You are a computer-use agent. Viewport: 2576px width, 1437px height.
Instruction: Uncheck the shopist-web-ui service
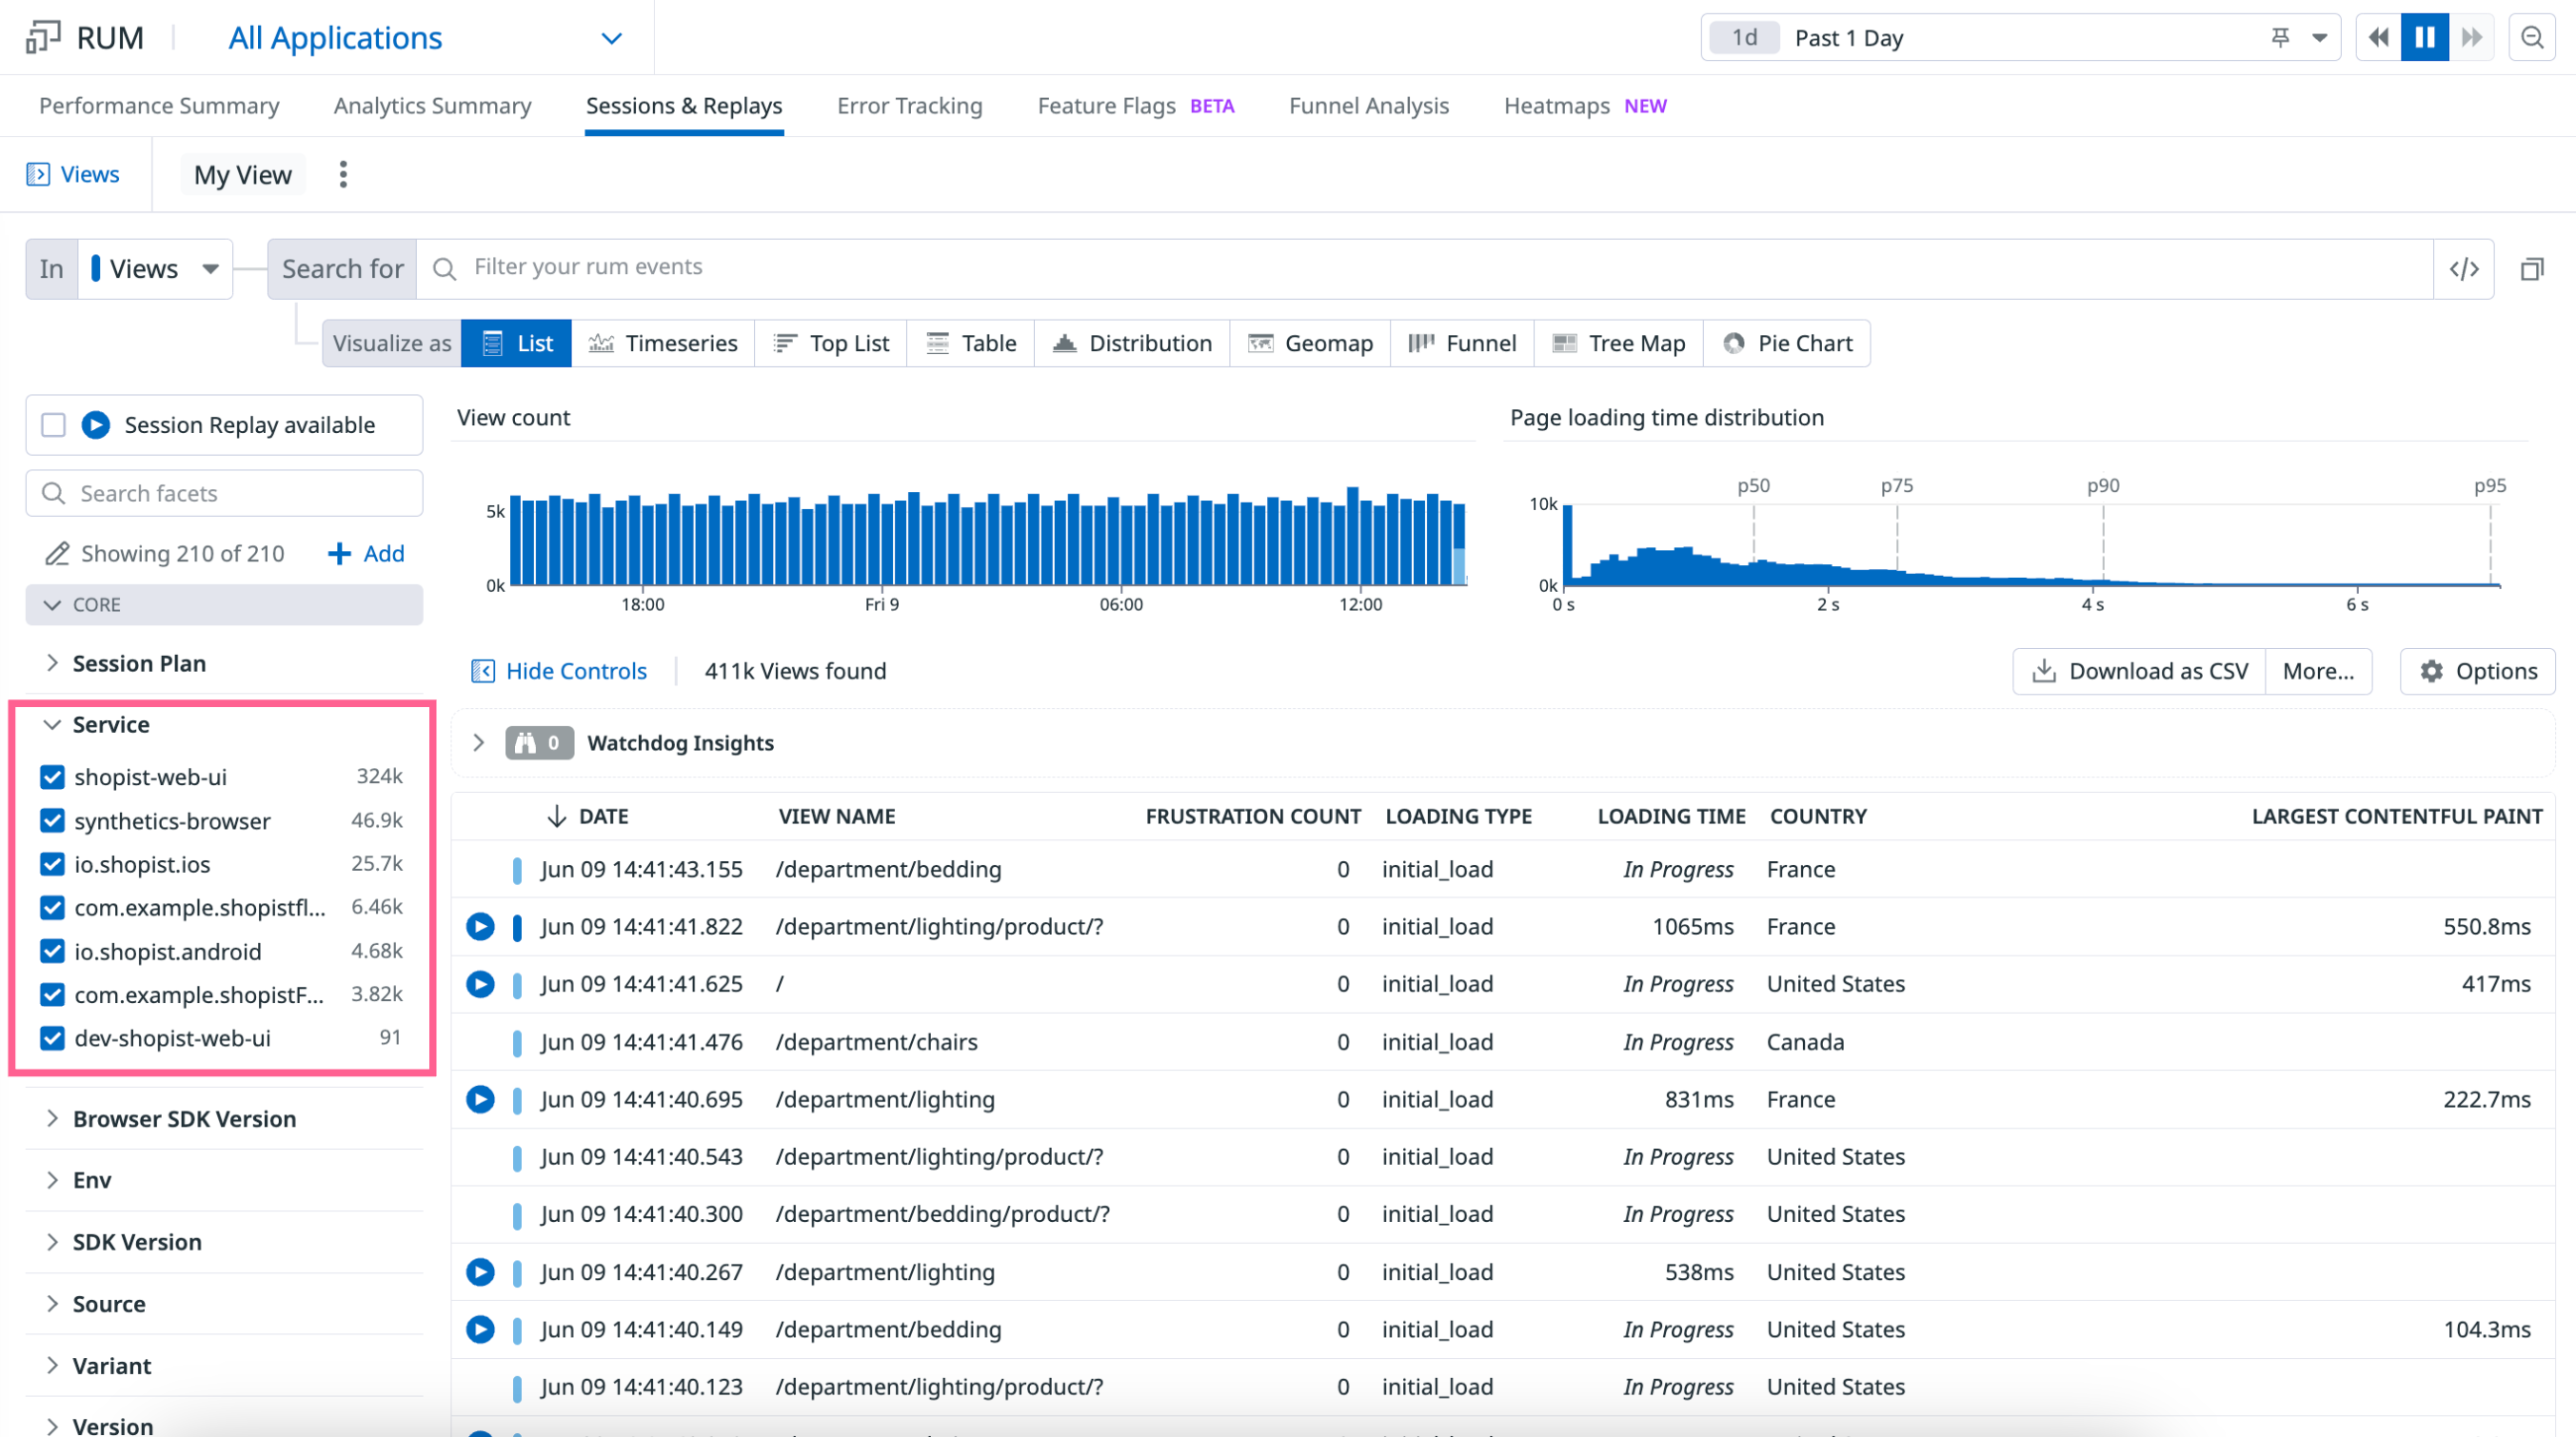(53, 777)
